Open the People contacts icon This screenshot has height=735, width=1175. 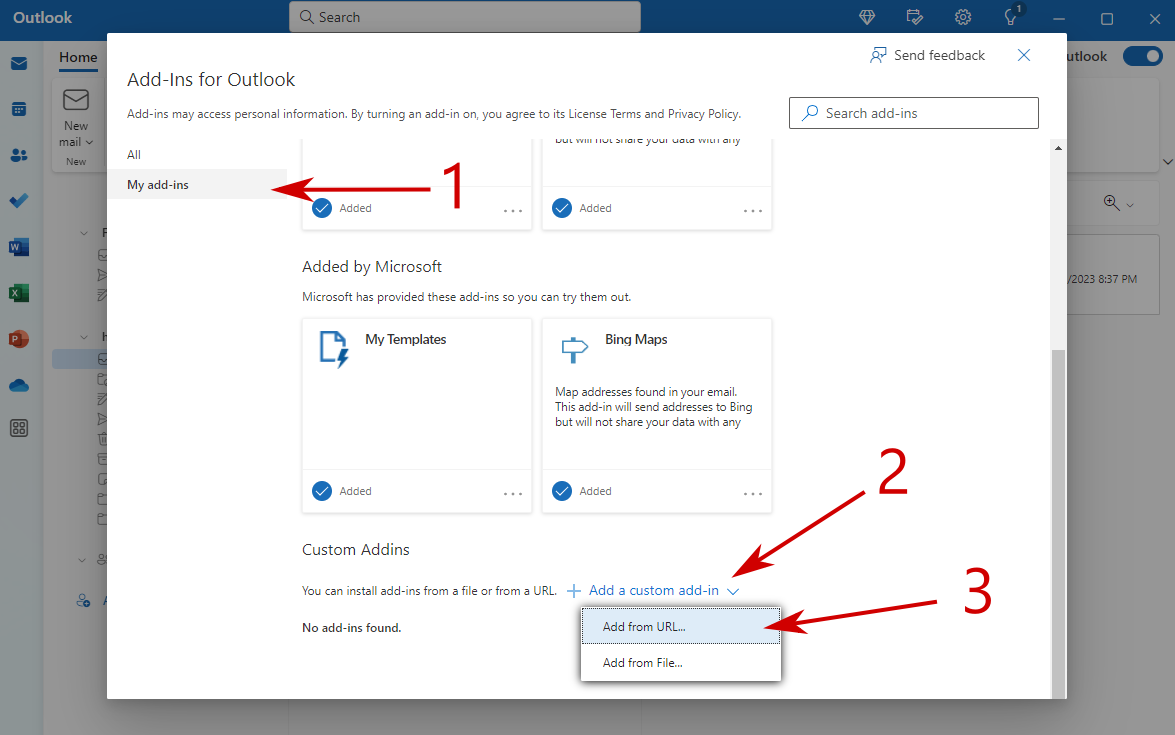[19, 155]
